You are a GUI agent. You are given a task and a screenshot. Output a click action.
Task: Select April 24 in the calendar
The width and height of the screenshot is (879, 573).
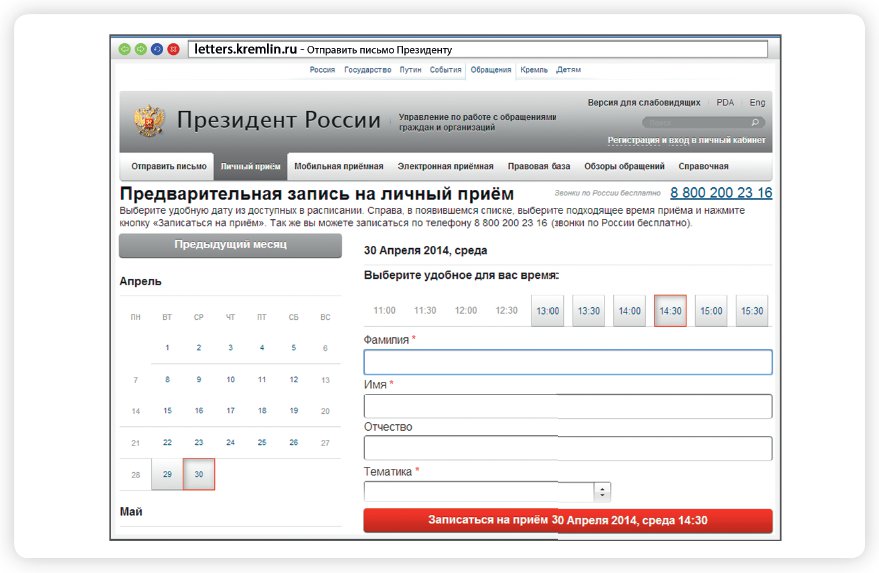[230, 442]
